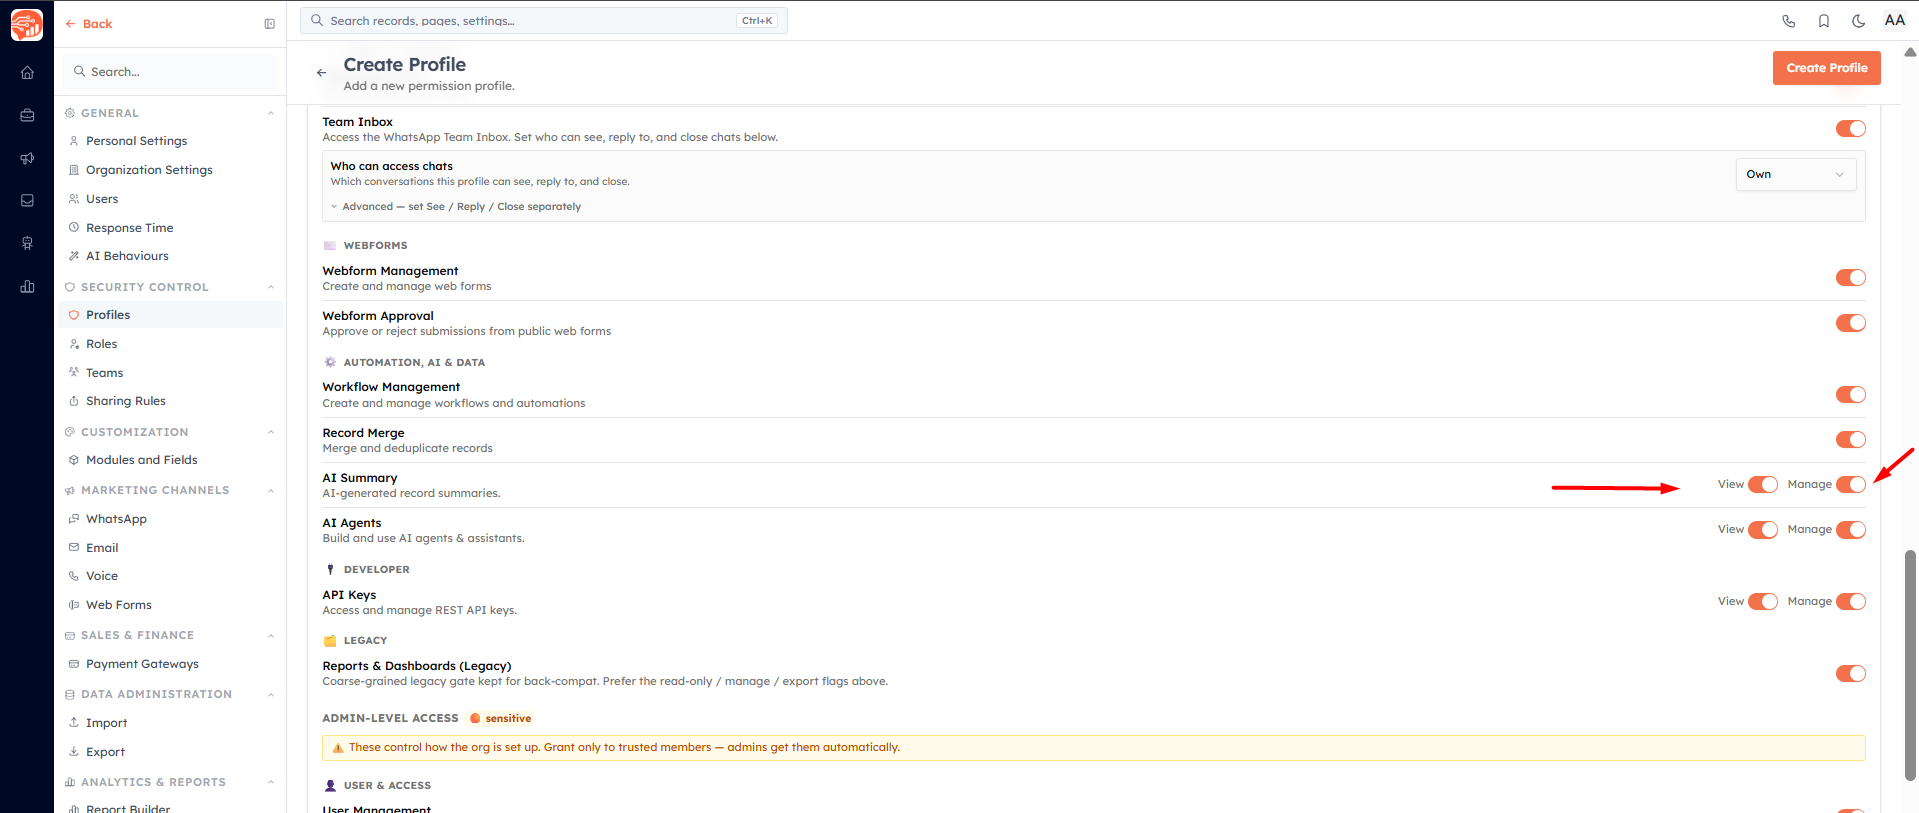Collapse the Customization sidebar section
The image size is (1919, 813).
point(271,432)
